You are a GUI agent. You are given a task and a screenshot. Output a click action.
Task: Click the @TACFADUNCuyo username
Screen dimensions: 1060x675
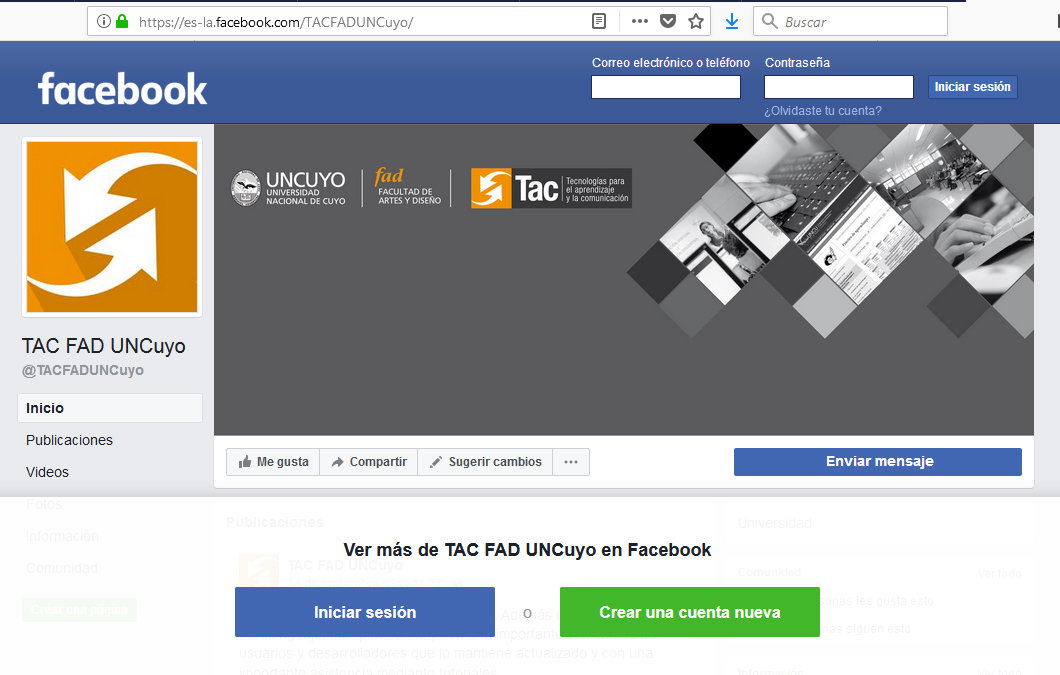point(83,371)
